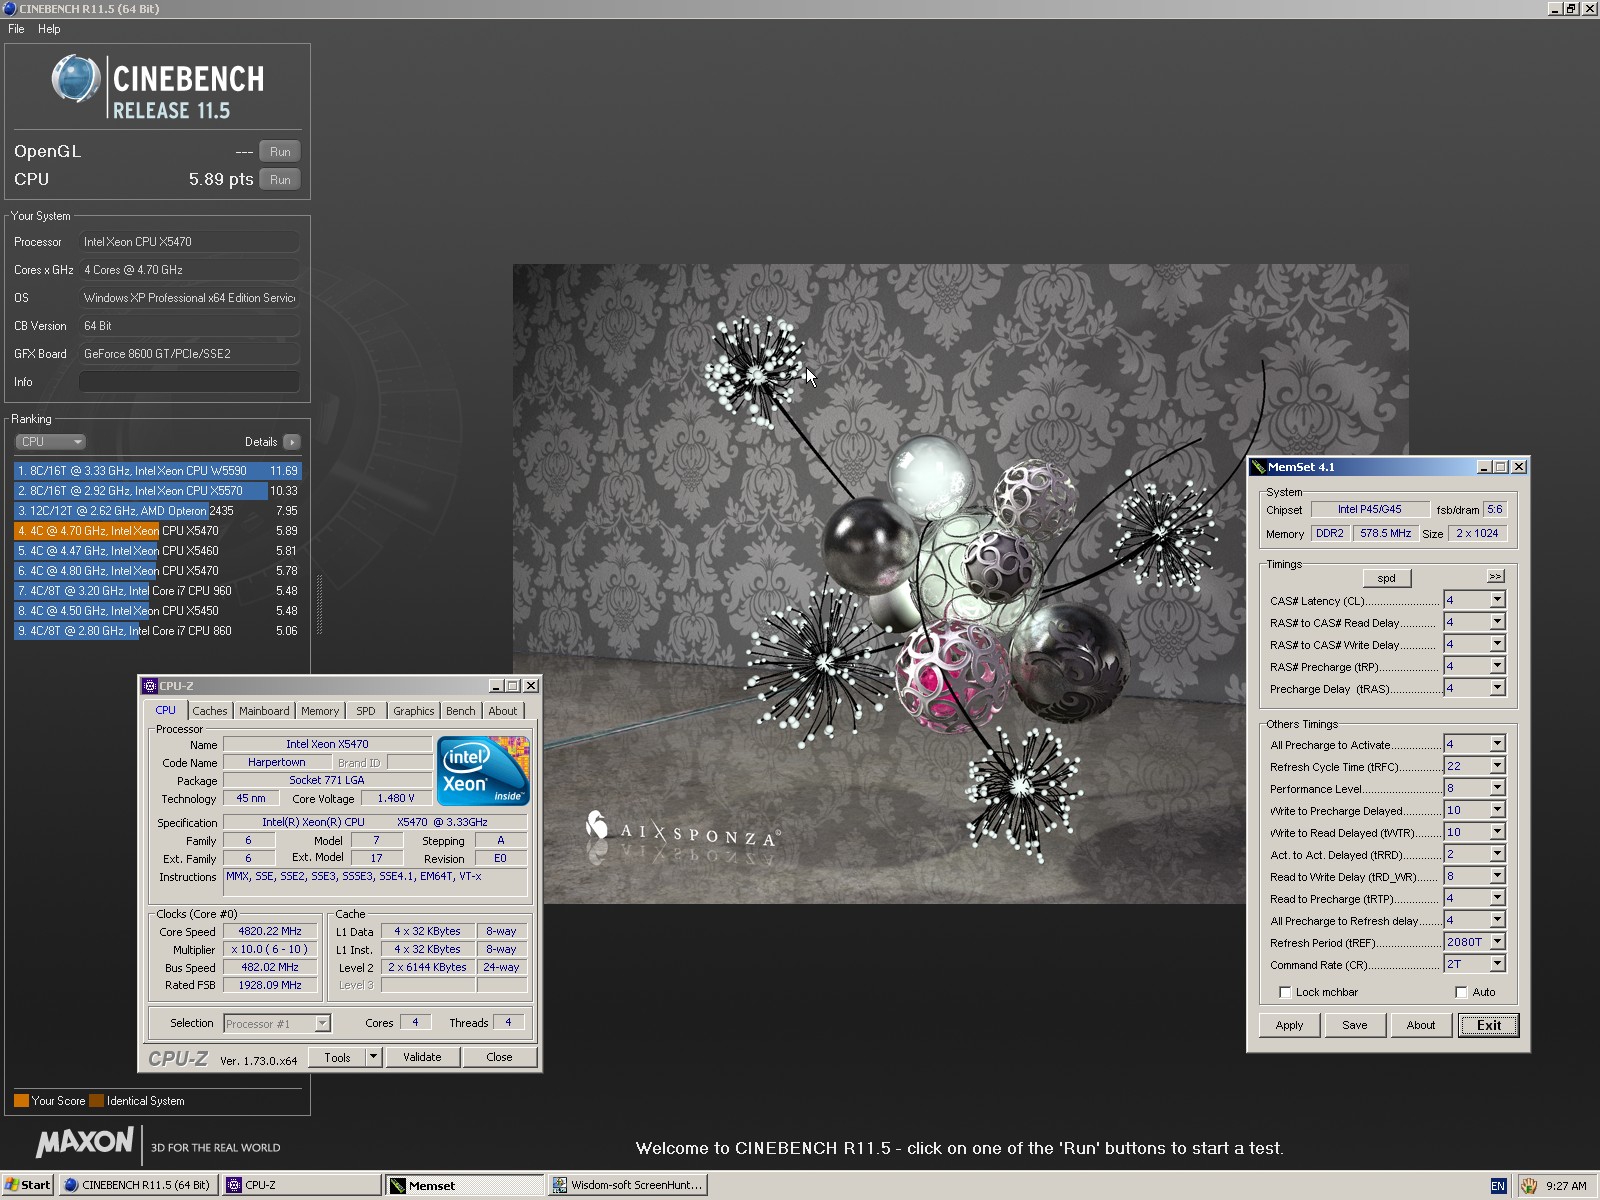1600x1200 pixels.
Task: Click the MemSet title bar icon
Action: tap(1258, 467)
